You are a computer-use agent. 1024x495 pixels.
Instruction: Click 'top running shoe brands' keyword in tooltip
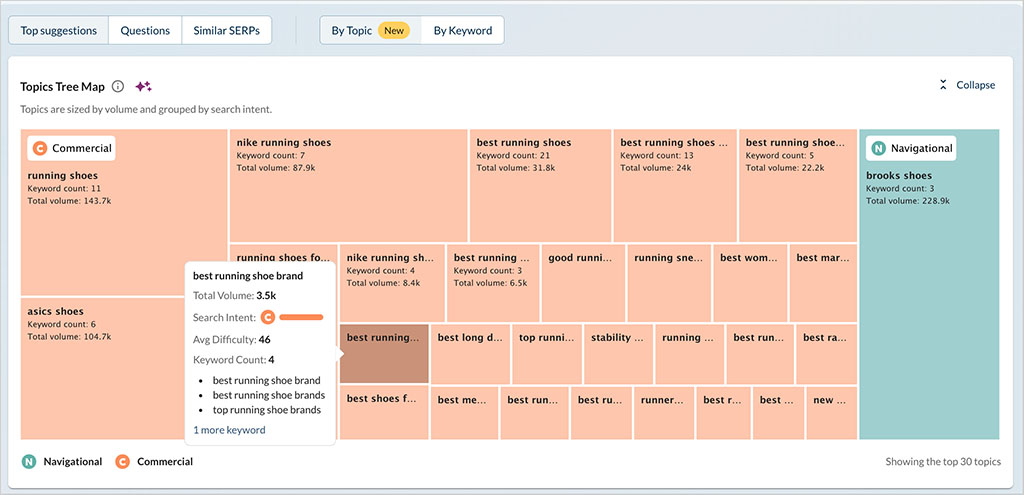tap(267, 410)
